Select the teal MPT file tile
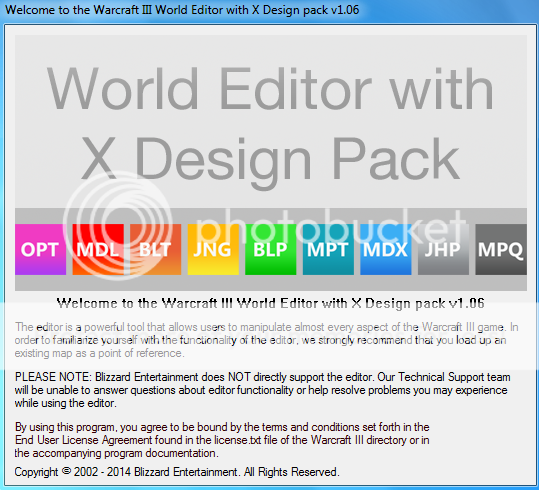This screenshot has height=490, width=539. tap(328, 249)
